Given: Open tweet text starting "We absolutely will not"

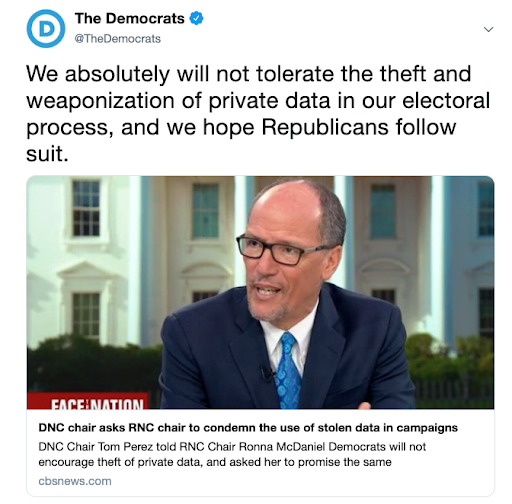Looking at the screenshot, I should pyautogui.click(x=258, y=113).
